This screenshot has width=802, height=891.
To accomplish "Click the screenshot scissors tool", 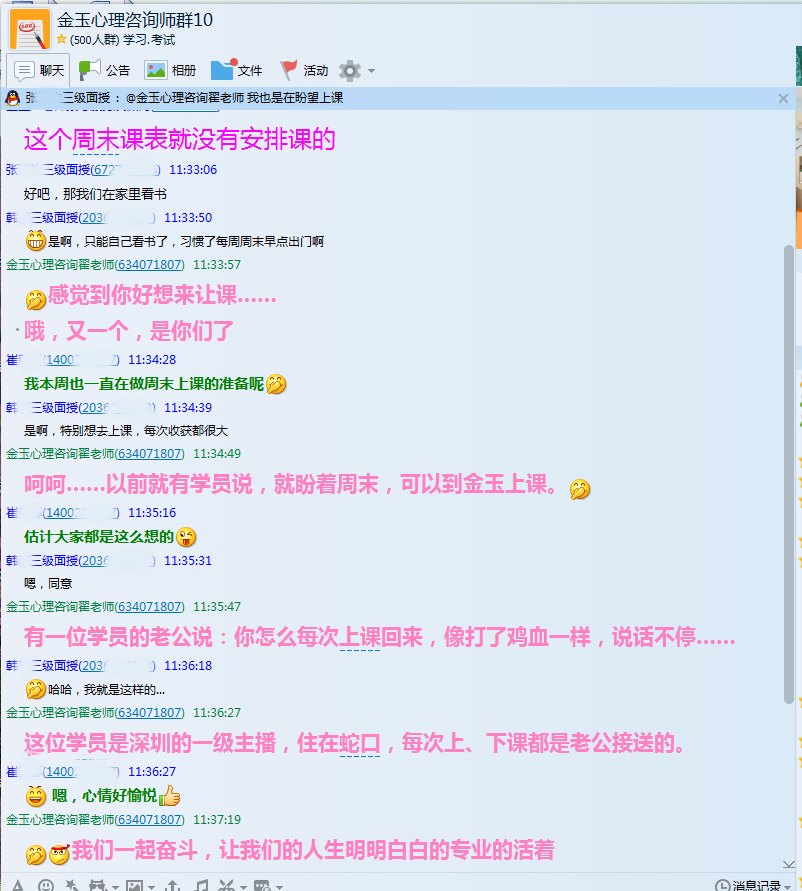I will pyautogui.click(x=227, y=886).
